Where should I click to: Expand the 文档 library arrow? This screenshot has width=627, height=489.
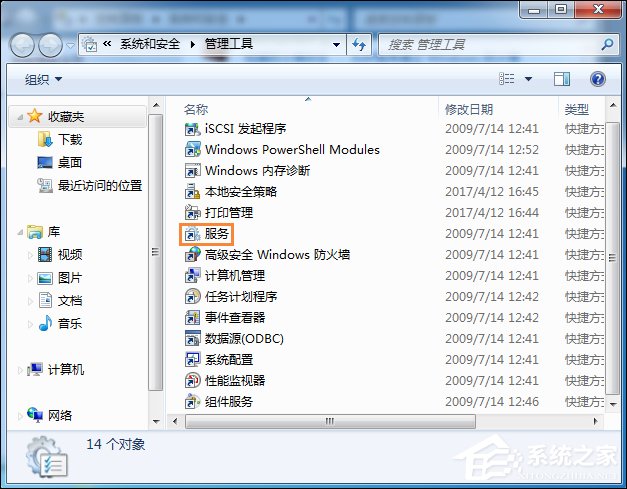[30, 301]
